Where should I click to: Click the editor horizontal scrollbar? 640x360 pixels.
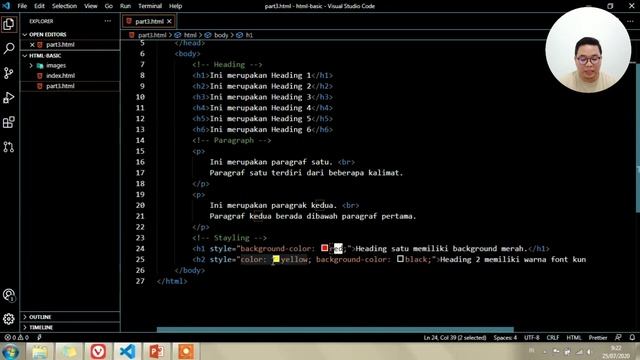coord(335,329)
